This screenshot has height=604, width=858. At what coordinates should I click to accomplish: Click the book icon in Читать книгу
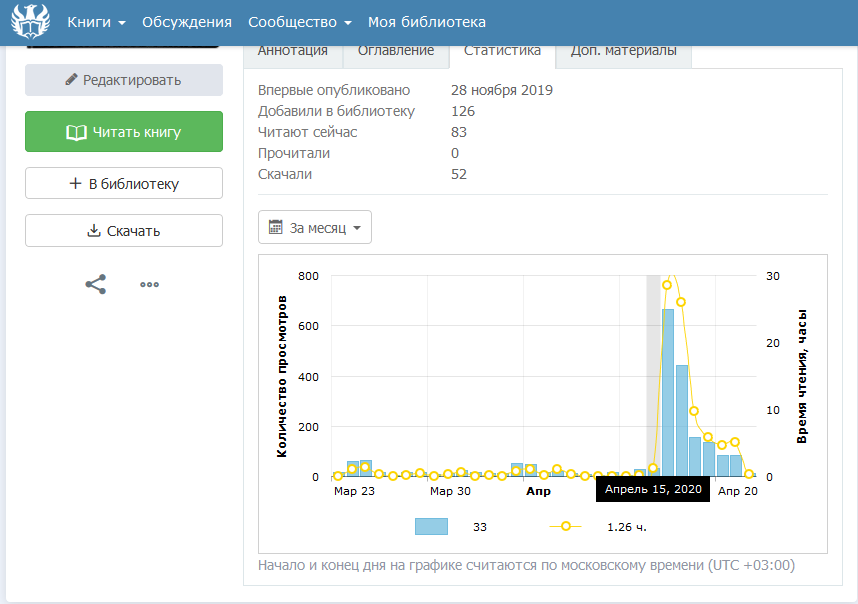(x=76, y=132)
